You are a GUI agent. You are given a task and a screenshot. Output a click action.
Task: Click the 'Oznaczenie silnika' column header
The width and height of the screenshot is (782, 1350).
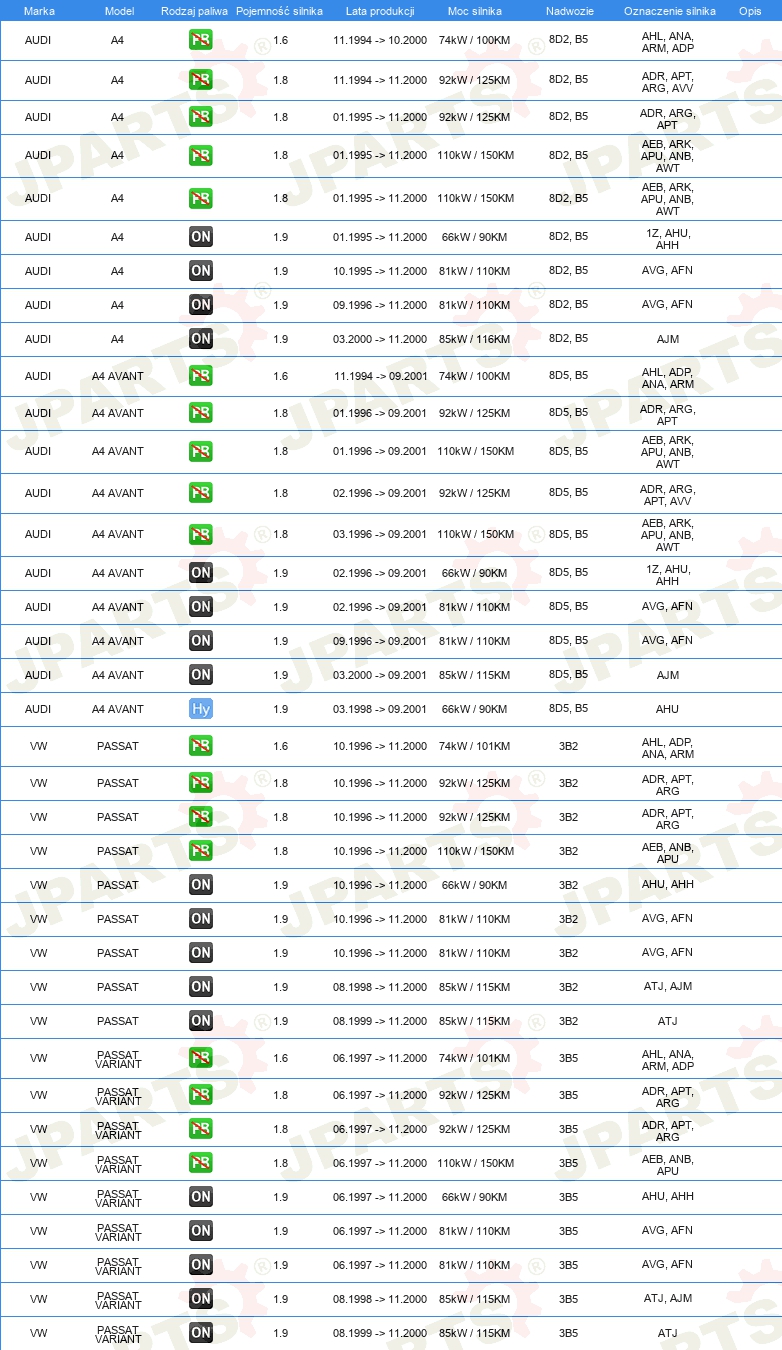click(669, 11)
